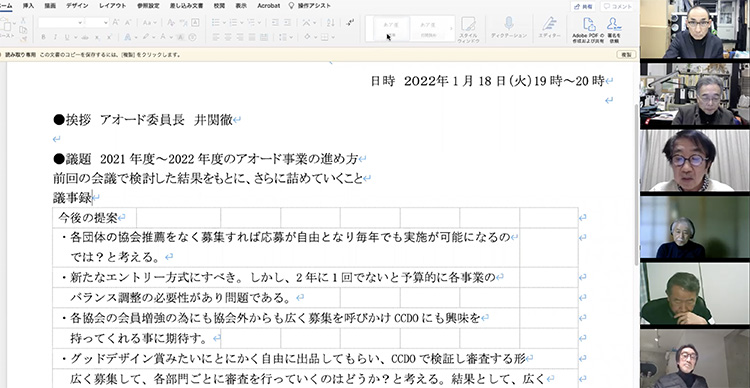Image resolution: width=750 pixels, height=388 pixels.
Task: Switch to the Acrobat tab
Action: [268, 6]
